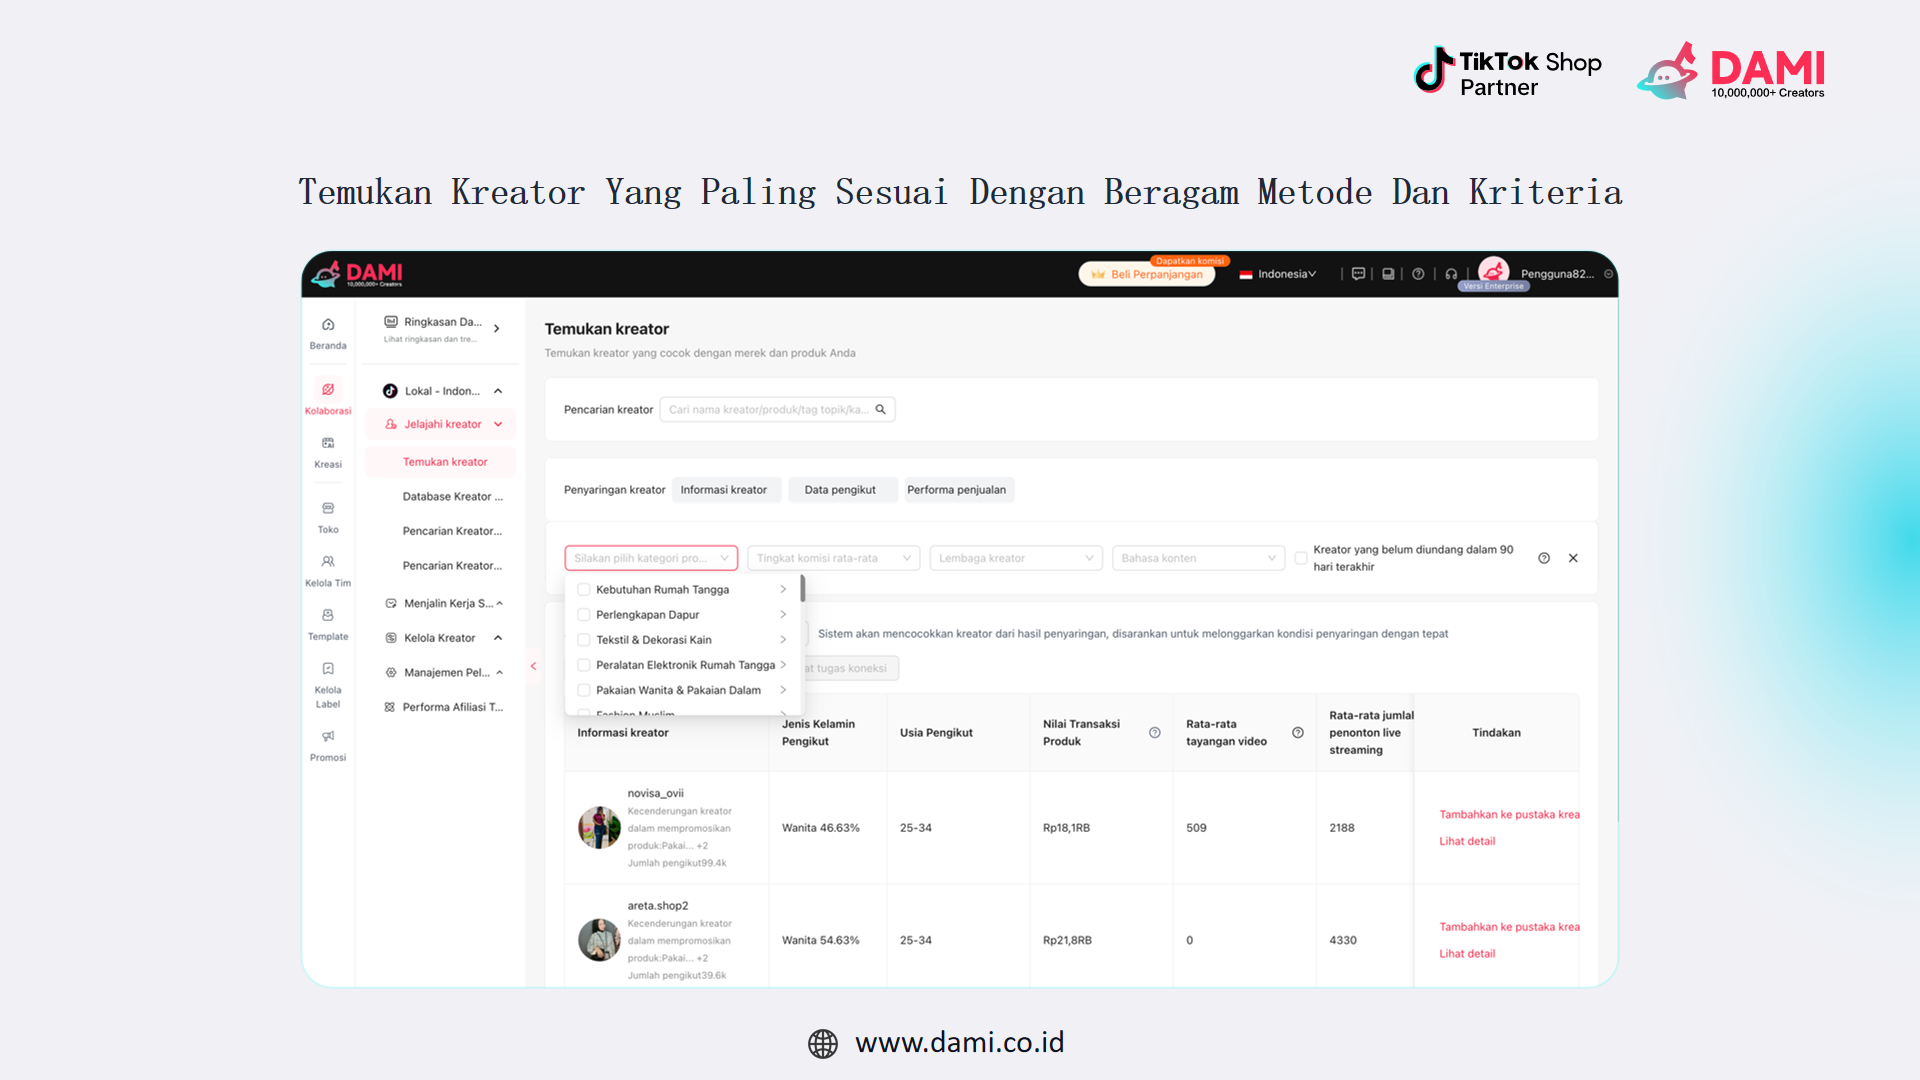Image resolution: width=1920 pixels, height=1080 pixels.
Task: Click the Beli Perpanjangan button
Action: click(x=1147, y=274)
